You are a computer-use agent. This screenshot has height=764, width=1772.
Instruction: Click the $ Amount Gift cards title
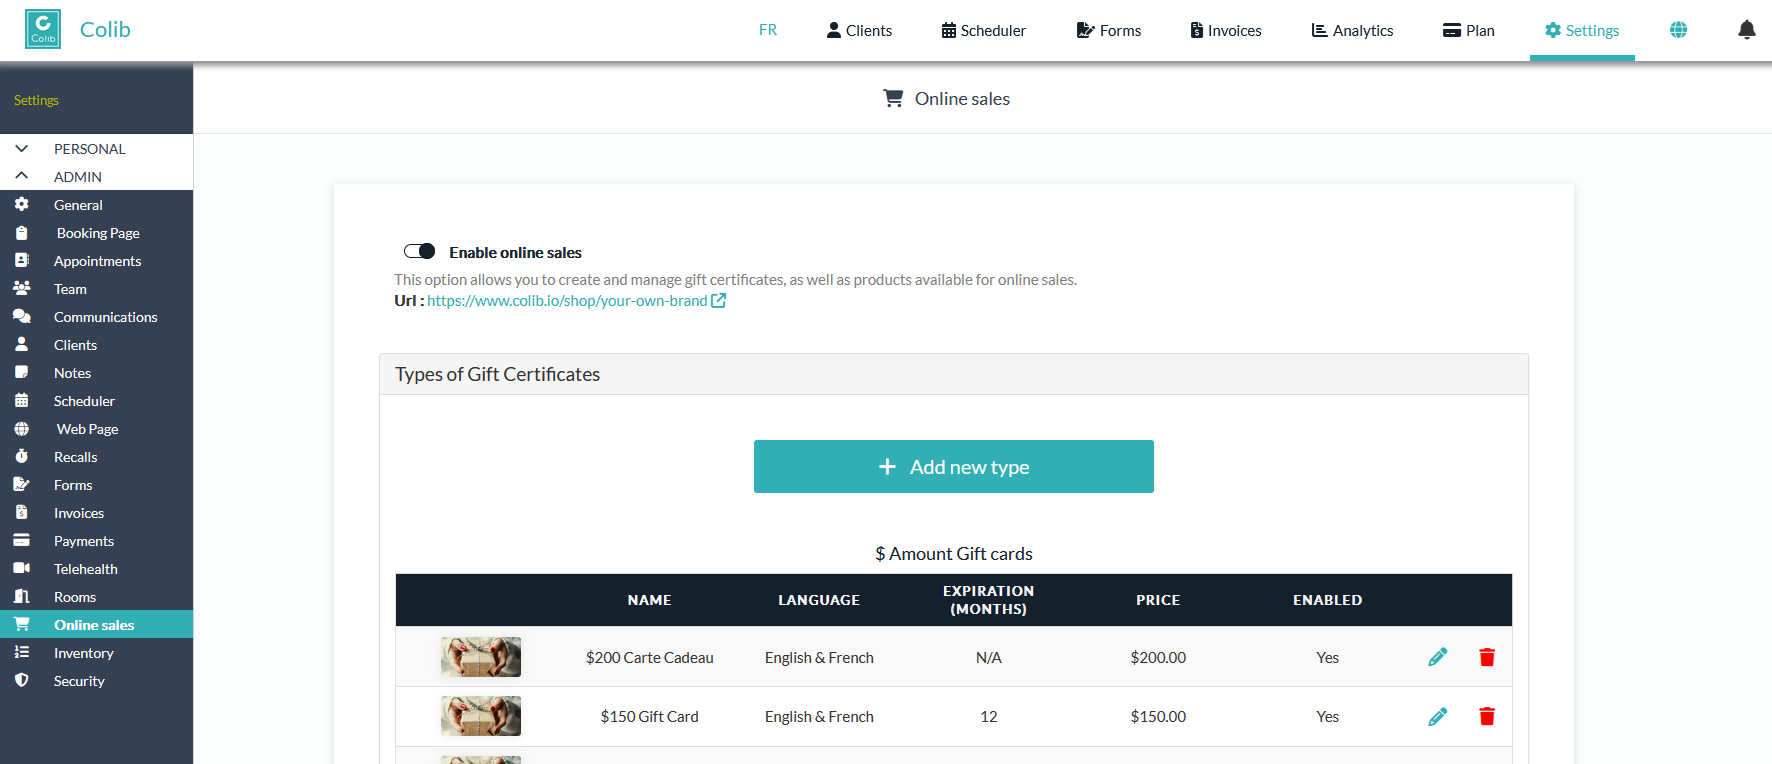(x=954, y=553)
